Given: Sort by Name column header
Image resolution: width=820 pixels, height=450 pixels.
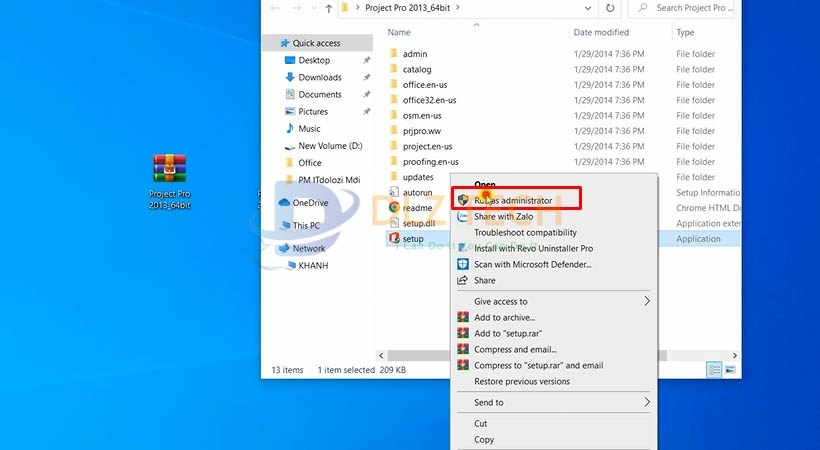Looking at the screenshot, I should pyautogui.click(x=399, y=32).
